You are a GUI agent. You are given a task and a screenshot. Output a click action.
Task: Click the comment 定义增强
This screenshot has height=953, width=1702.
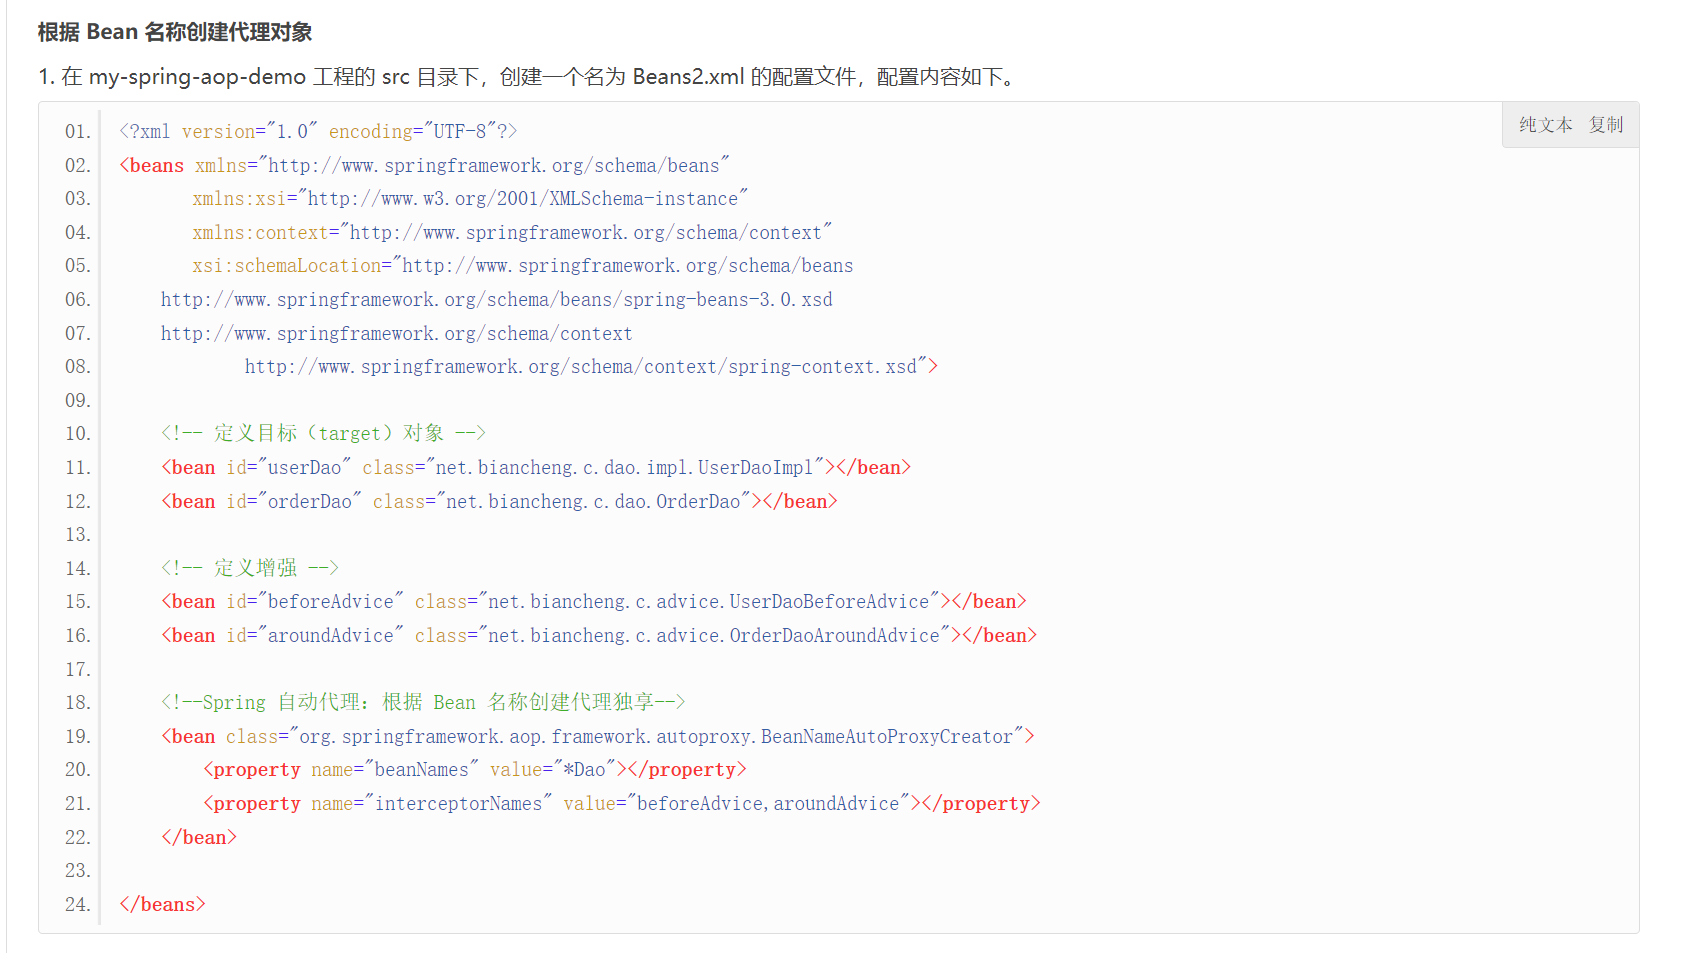[x=250, y=568]
